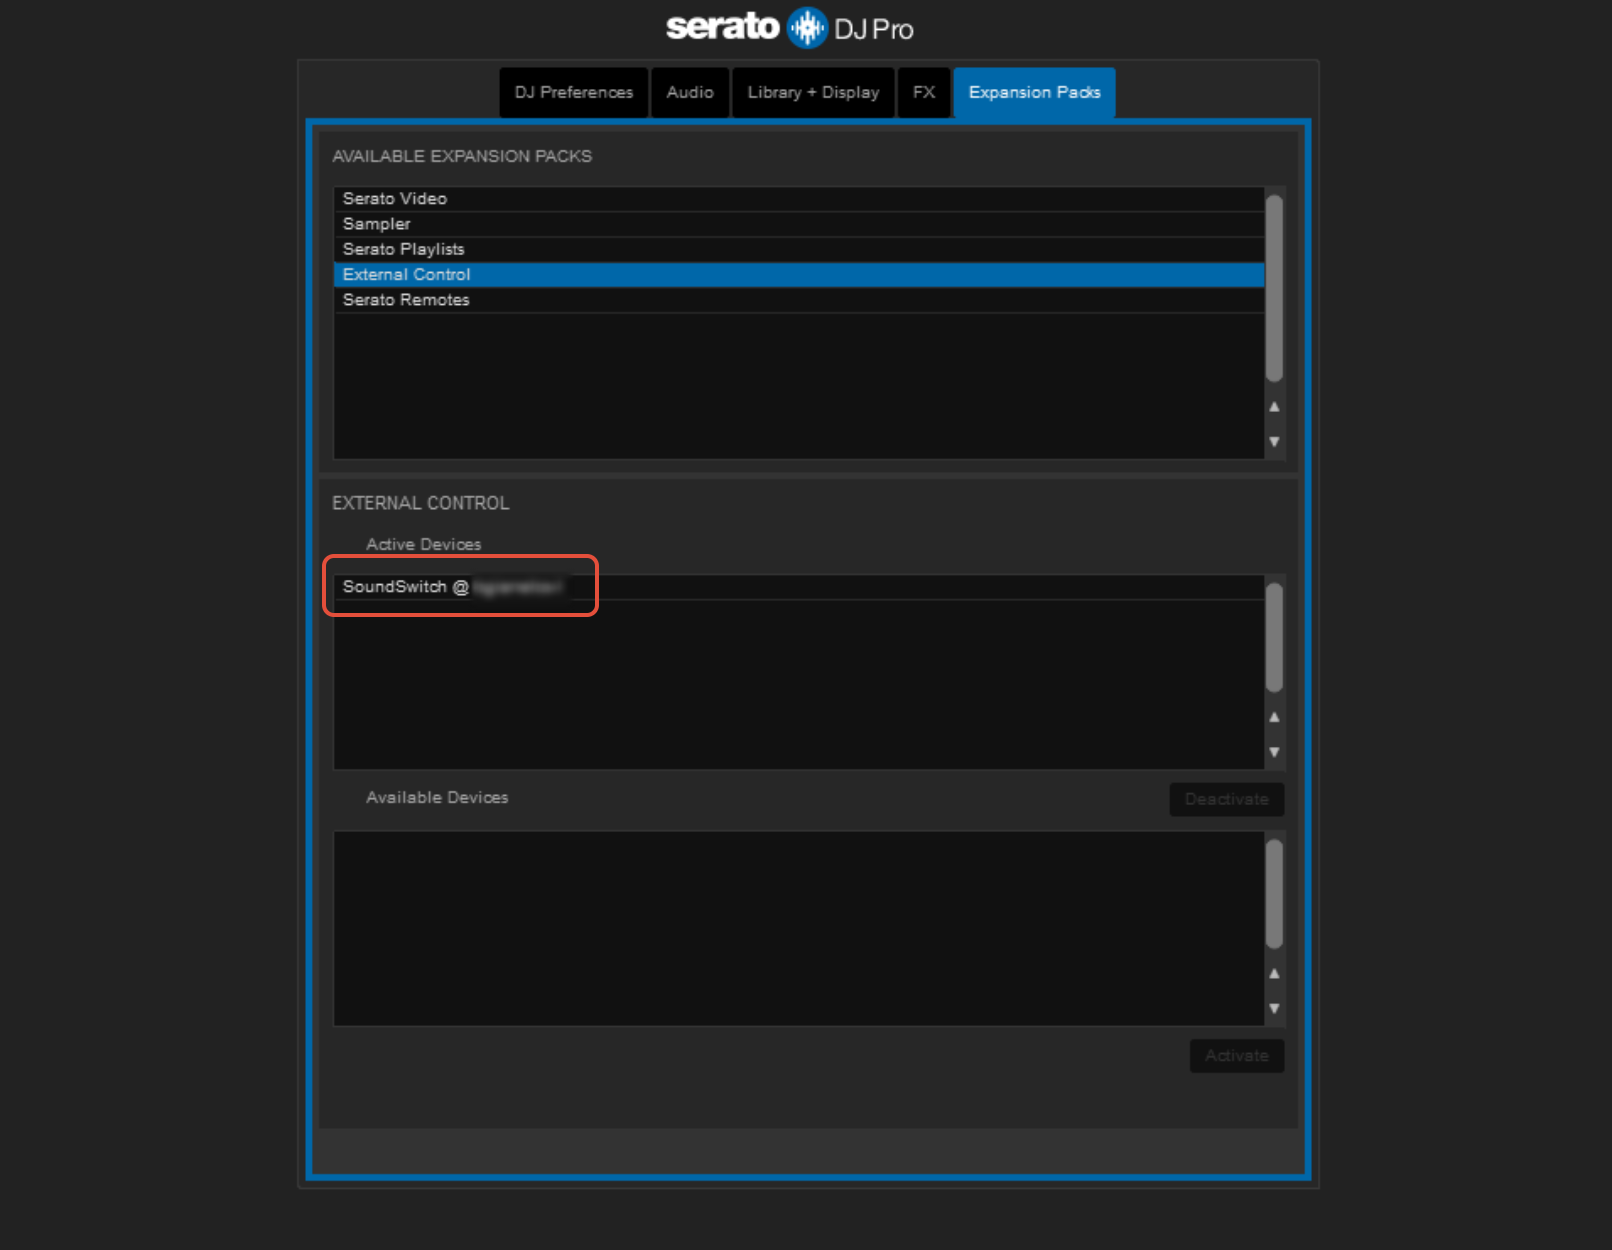
Task: Click the expansion packs list scroll down arrow
Action: click(1274, 441)
